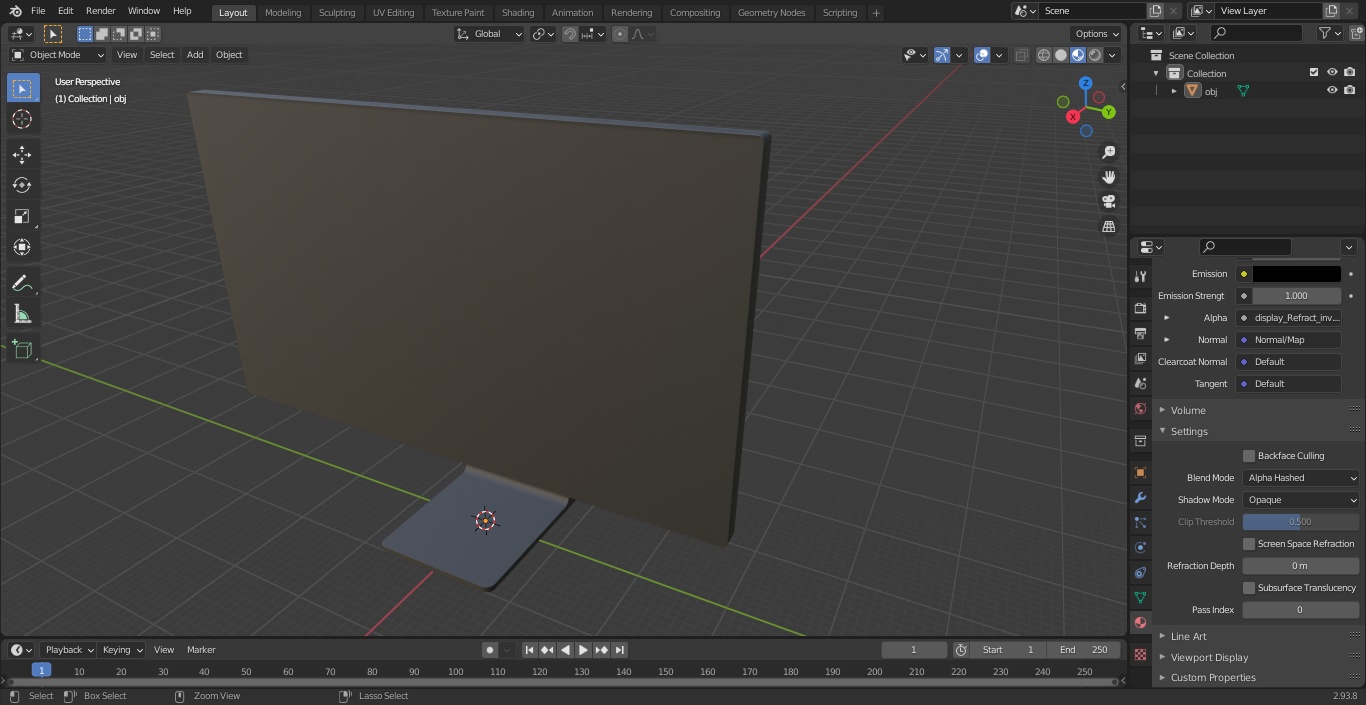The height and width of the screenshot is (705, 1366).
Task: Open Object Data properties green triangle icon
Action: tap(1140, 597)
